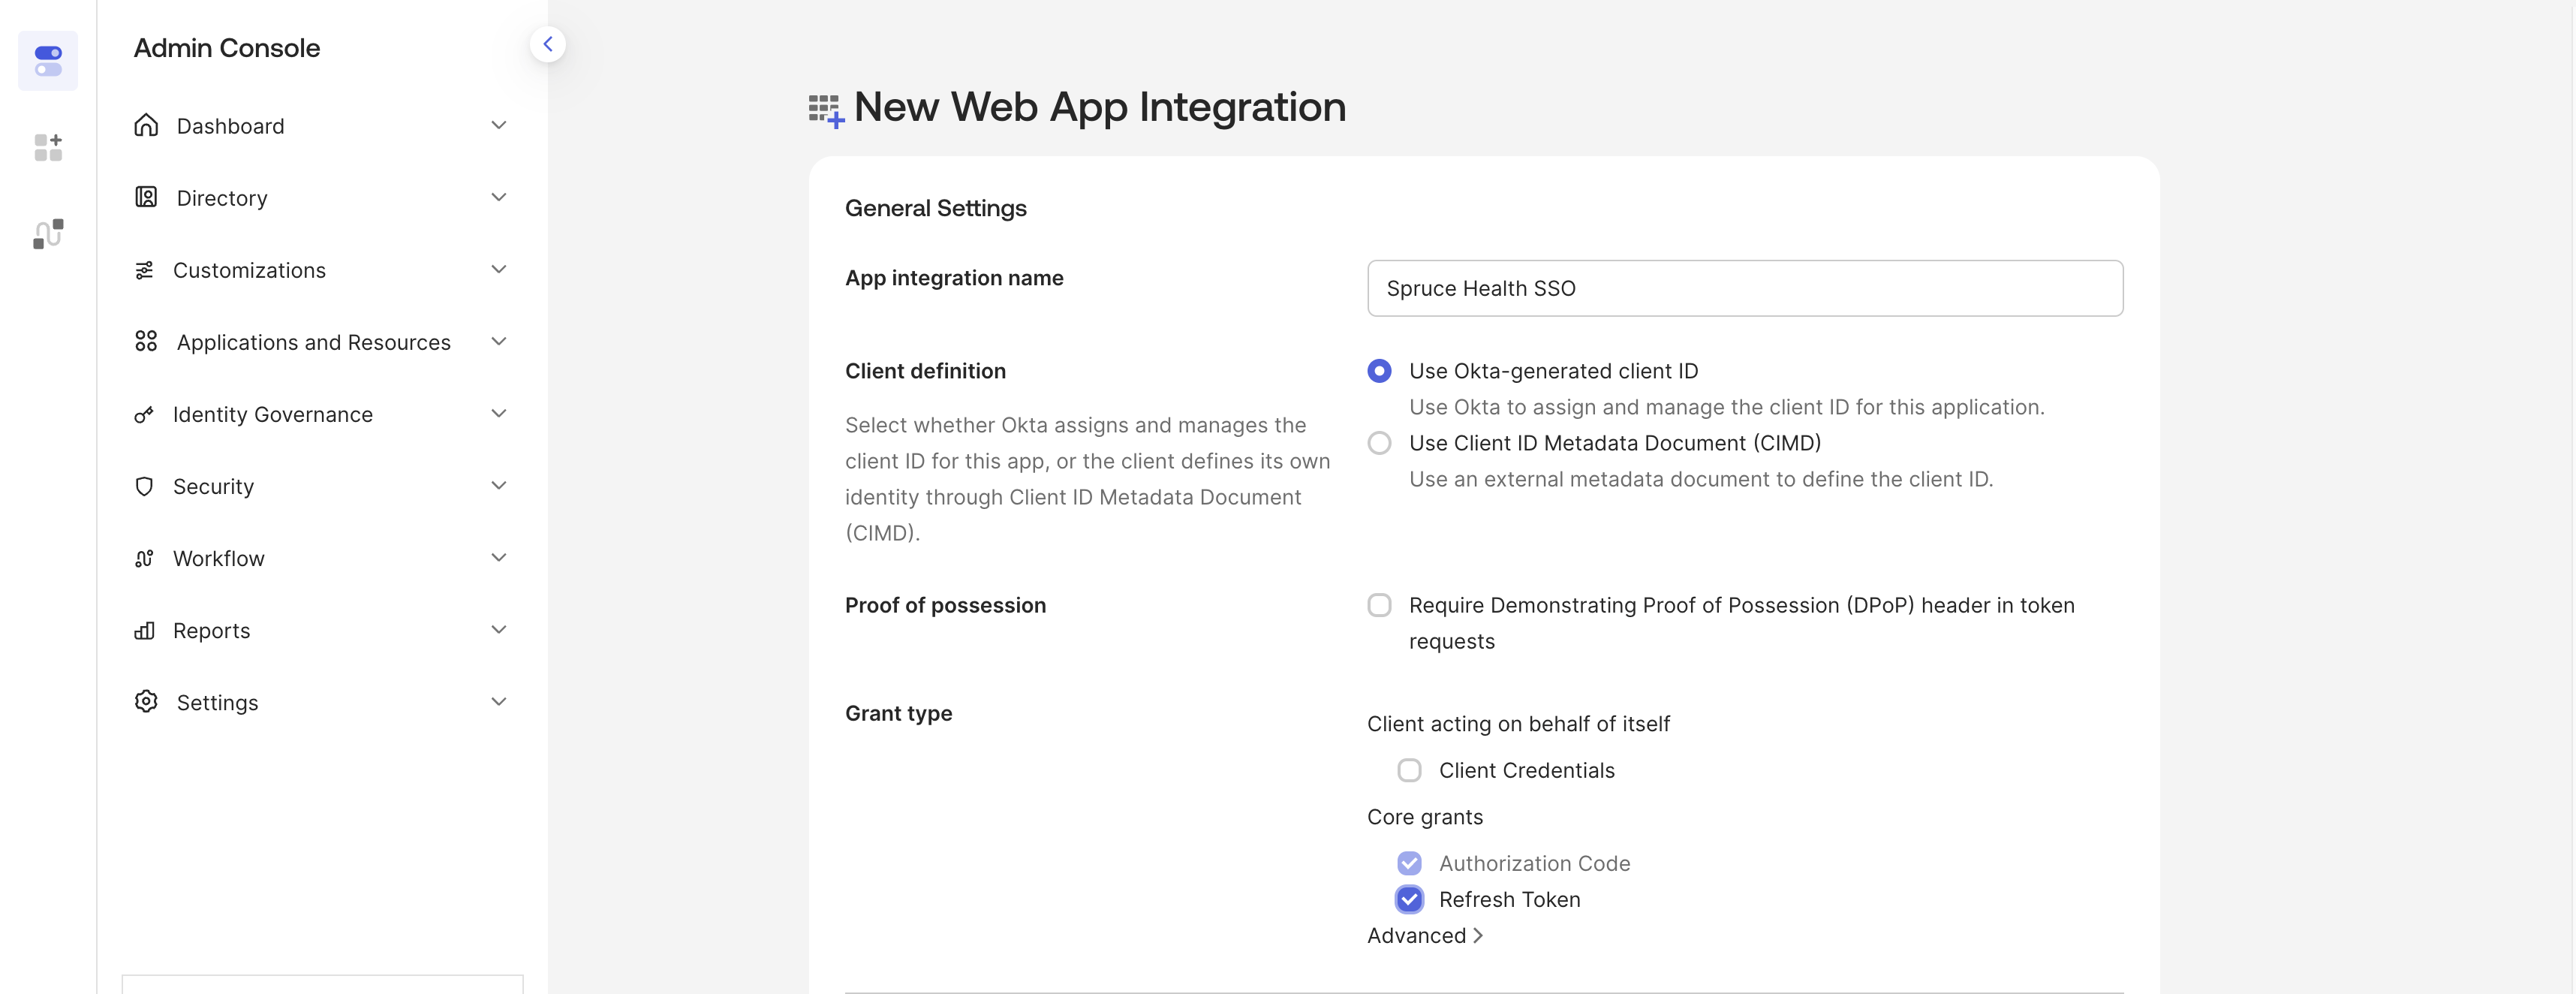
Task: Click the Reports bar-chart icon
Action: point(144,630)
